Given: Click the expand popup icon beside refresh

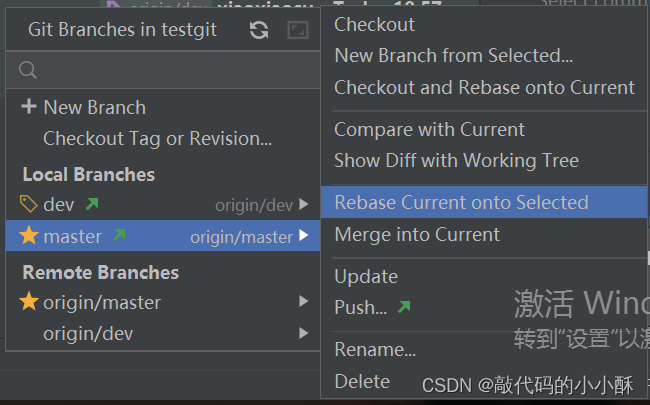Looking at the screenshot, I should [298, 30].
